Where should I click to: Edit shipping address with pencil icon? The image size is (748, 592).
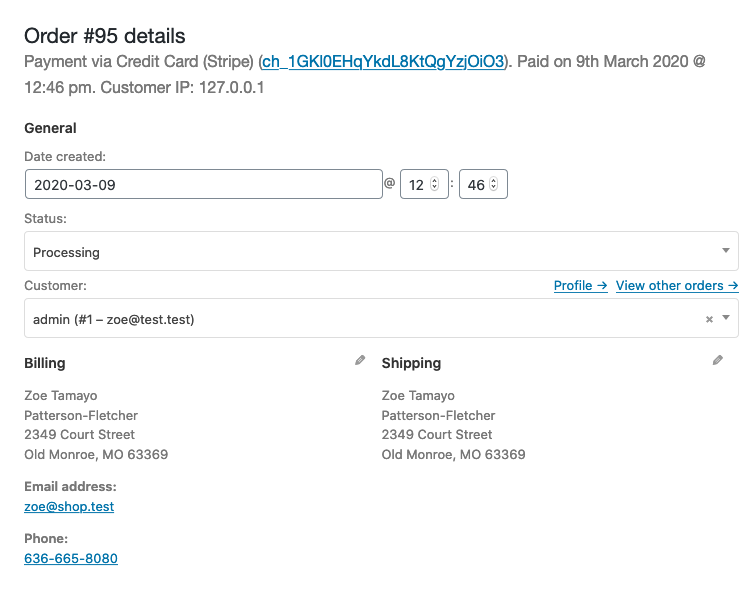click(717, 361)
